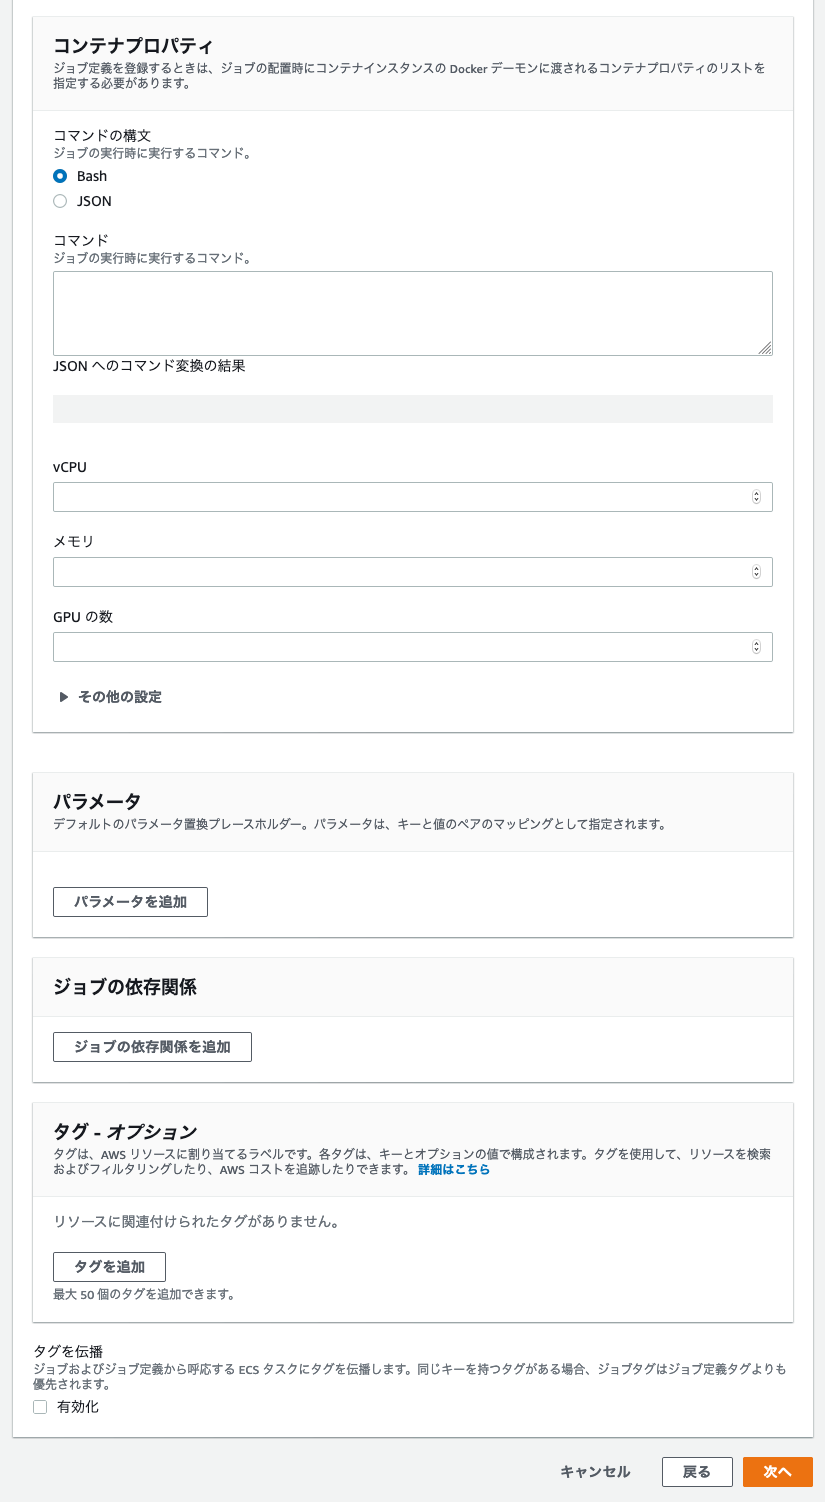Click the GPU の数 input field

point(413,647)
